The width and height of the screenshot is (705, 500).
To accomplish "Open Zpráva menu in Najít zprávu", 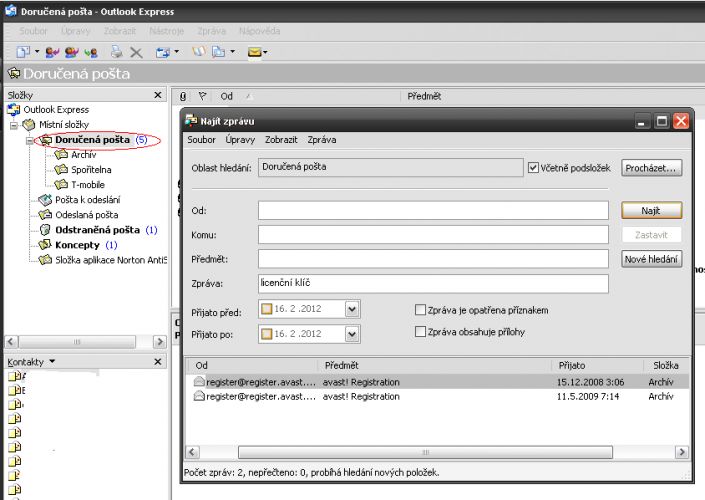I will pyautogui.click(x=322, y=140).
